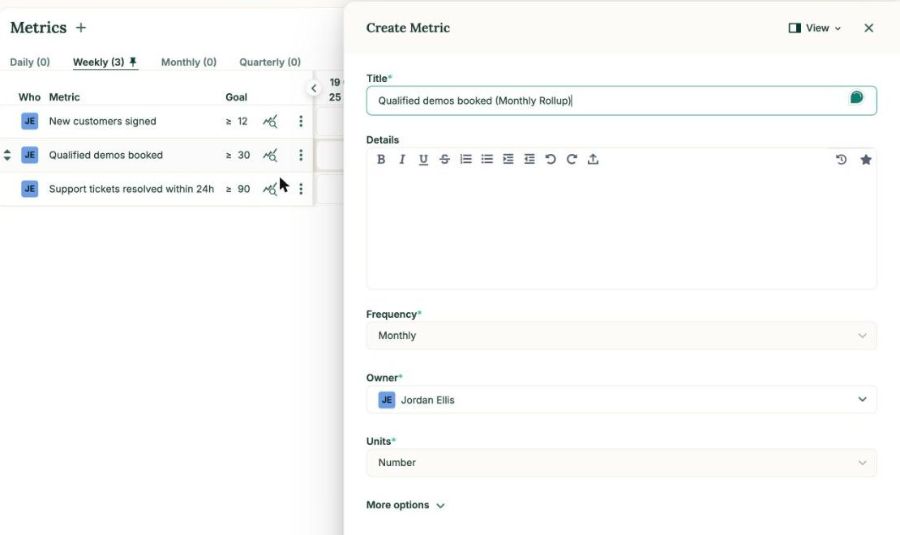This screenshot has width=900, height=535.
Task: Open chart for Qualified demos booked
Action: (x=270, y=155)
